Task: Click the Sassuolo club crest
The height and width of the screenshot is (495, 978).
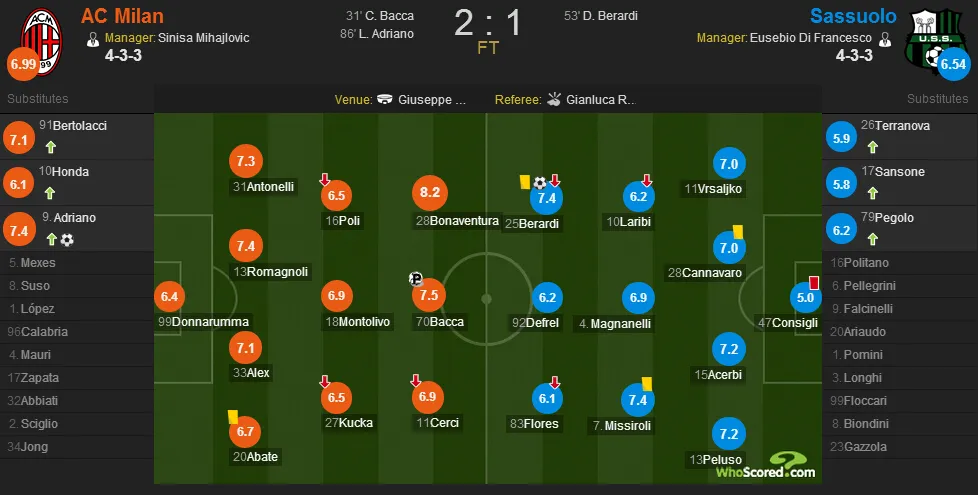Action: pos(935,40)
